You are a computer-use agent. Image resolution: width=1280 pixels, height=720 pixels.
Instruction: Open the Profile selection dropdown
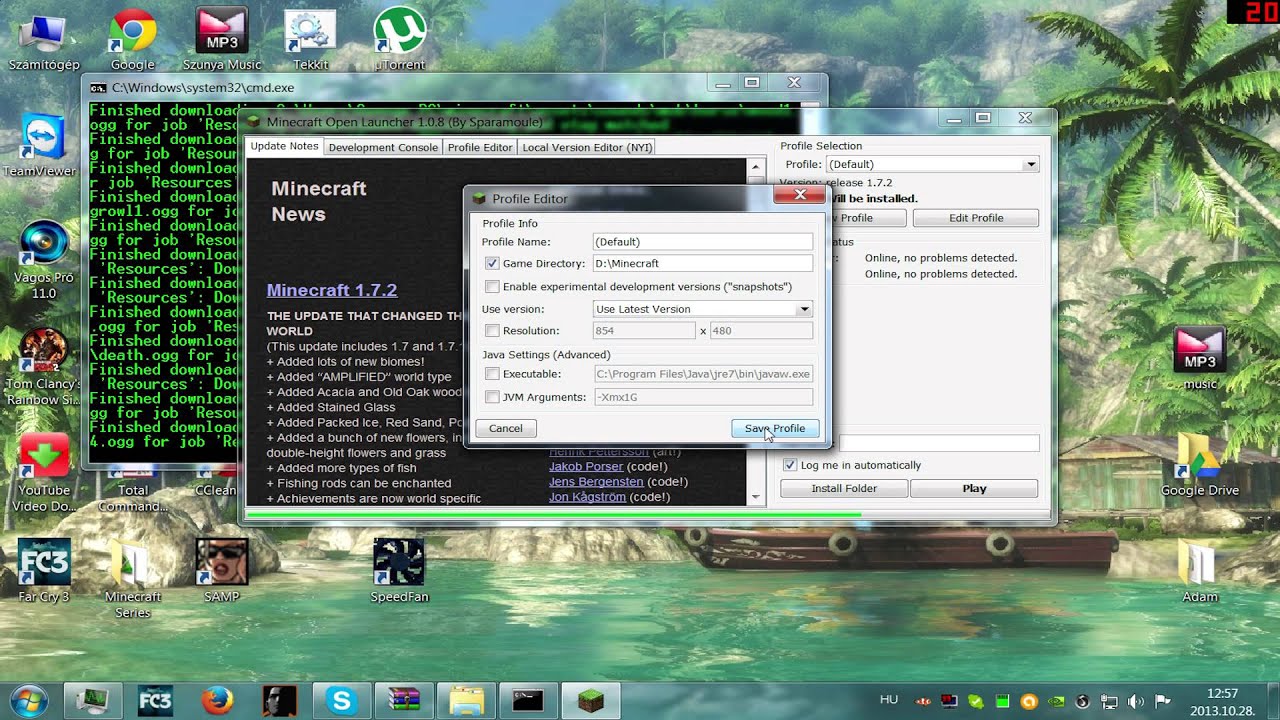(x=932, y=164)
